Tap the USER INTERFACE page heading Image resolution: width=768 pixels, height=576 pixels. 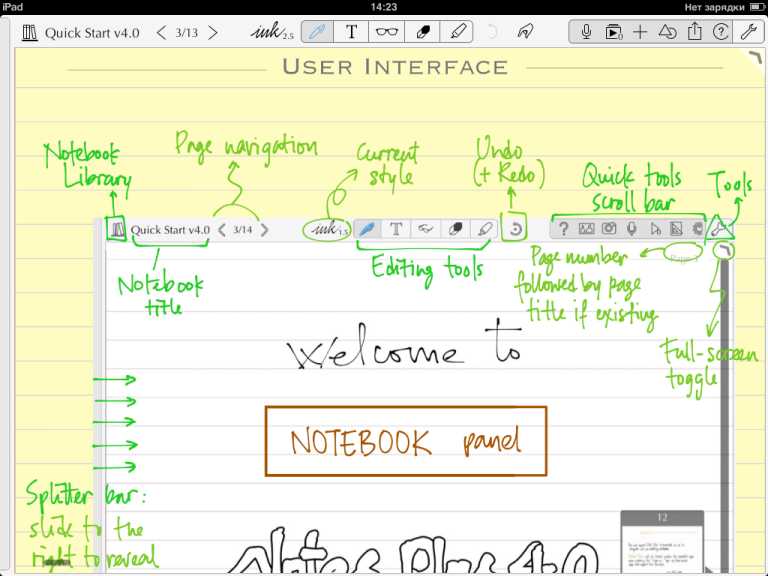395,67
